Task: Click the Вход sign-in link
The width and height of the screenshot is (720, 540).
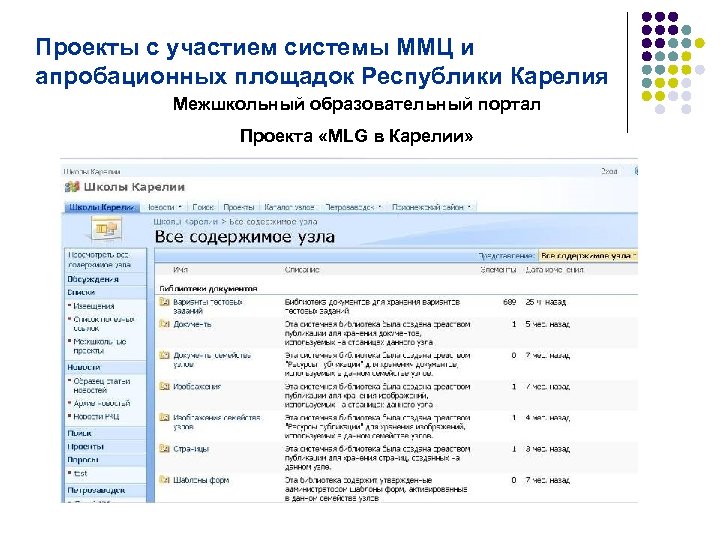Action: point(609,171)
